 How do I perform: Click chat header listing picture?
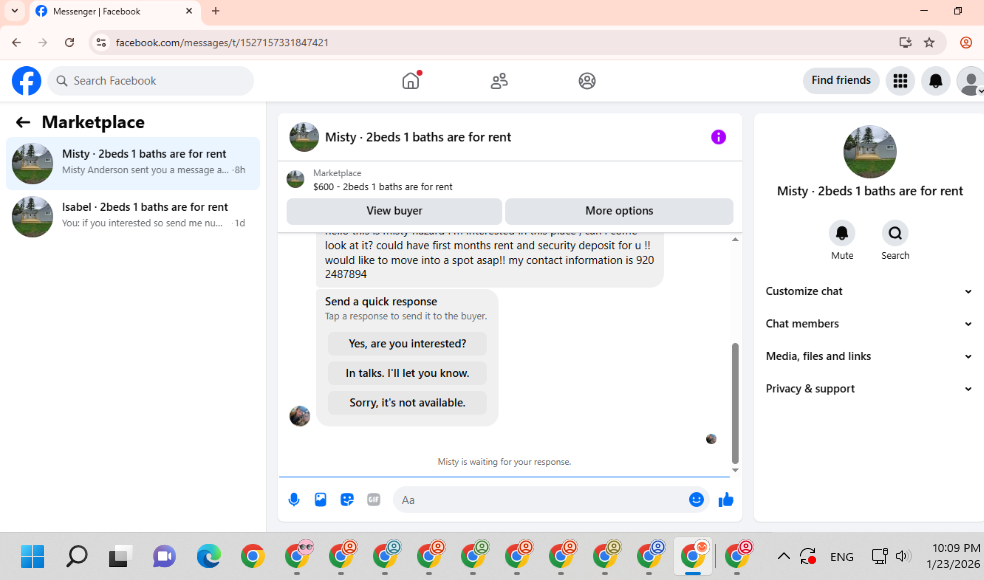click(304, 137)
